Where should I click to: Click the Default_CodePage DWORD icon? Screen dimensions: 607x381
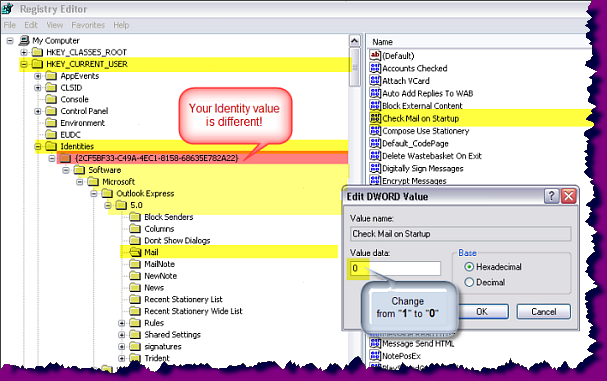tap(375, 143)
